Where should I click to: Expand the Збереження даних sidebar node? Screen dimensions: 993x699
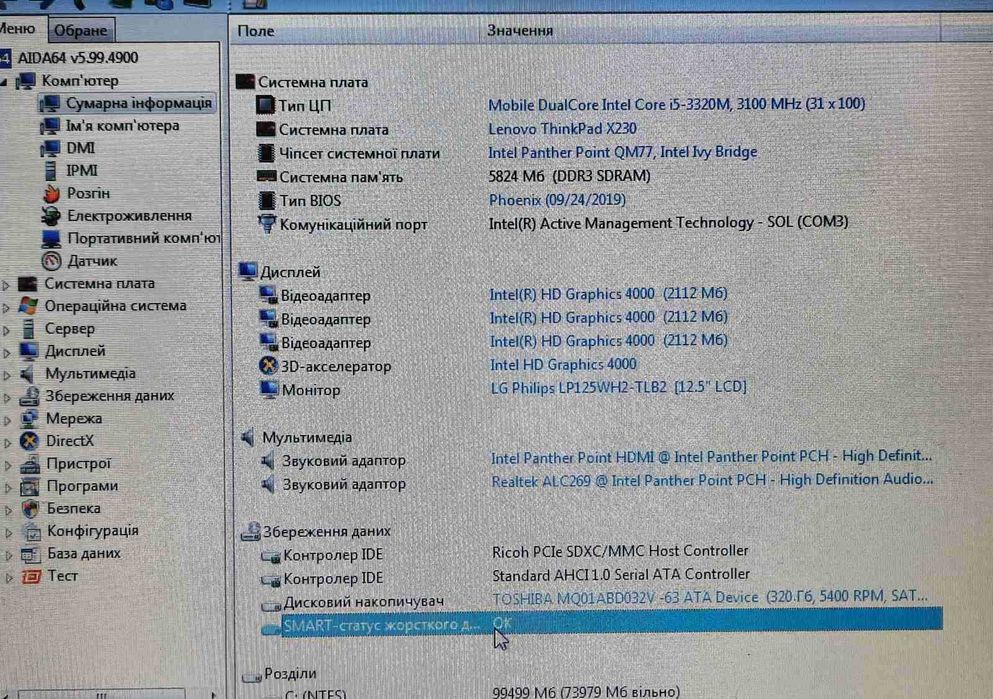7,398
